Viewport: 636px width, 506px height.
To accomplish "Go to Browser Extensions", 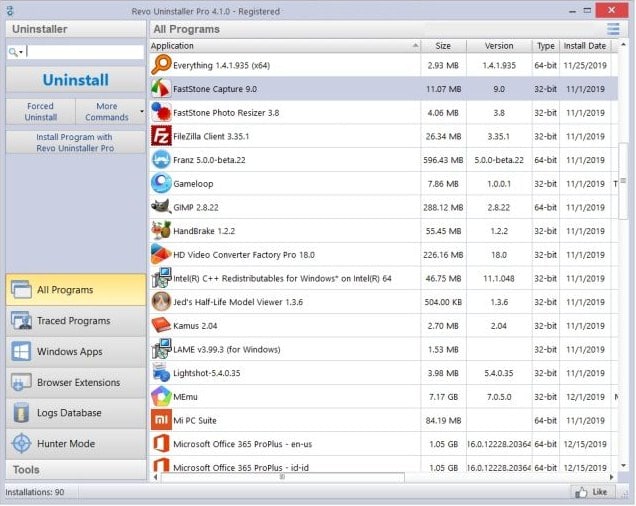I will pyautogui.click(x=76, y=382).
